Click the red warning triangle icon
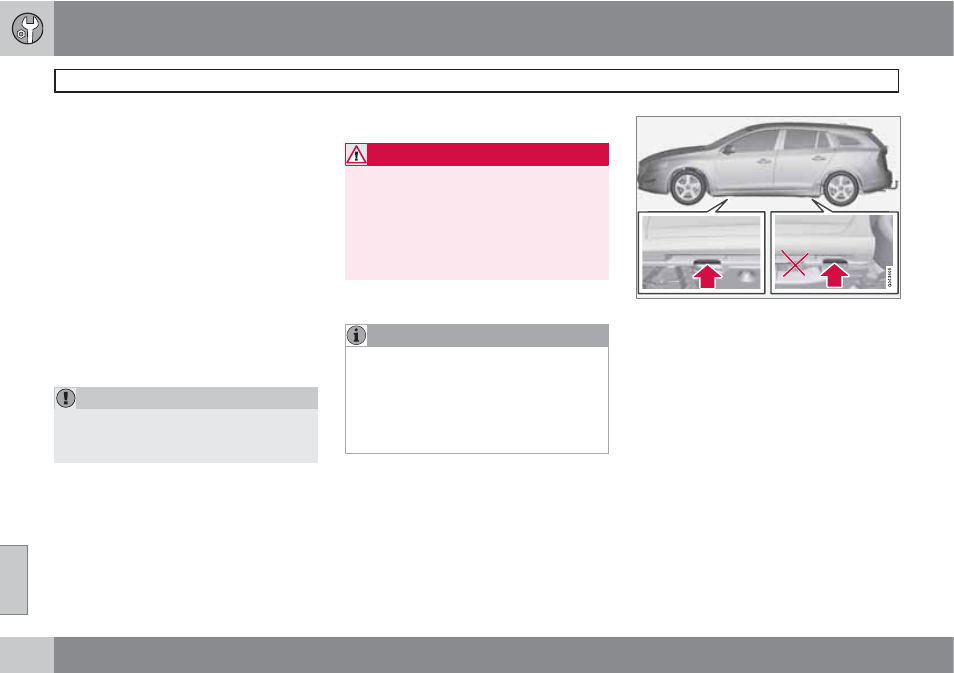The width and height of the screenshot is (954, 673). click(x=356, y=155)
